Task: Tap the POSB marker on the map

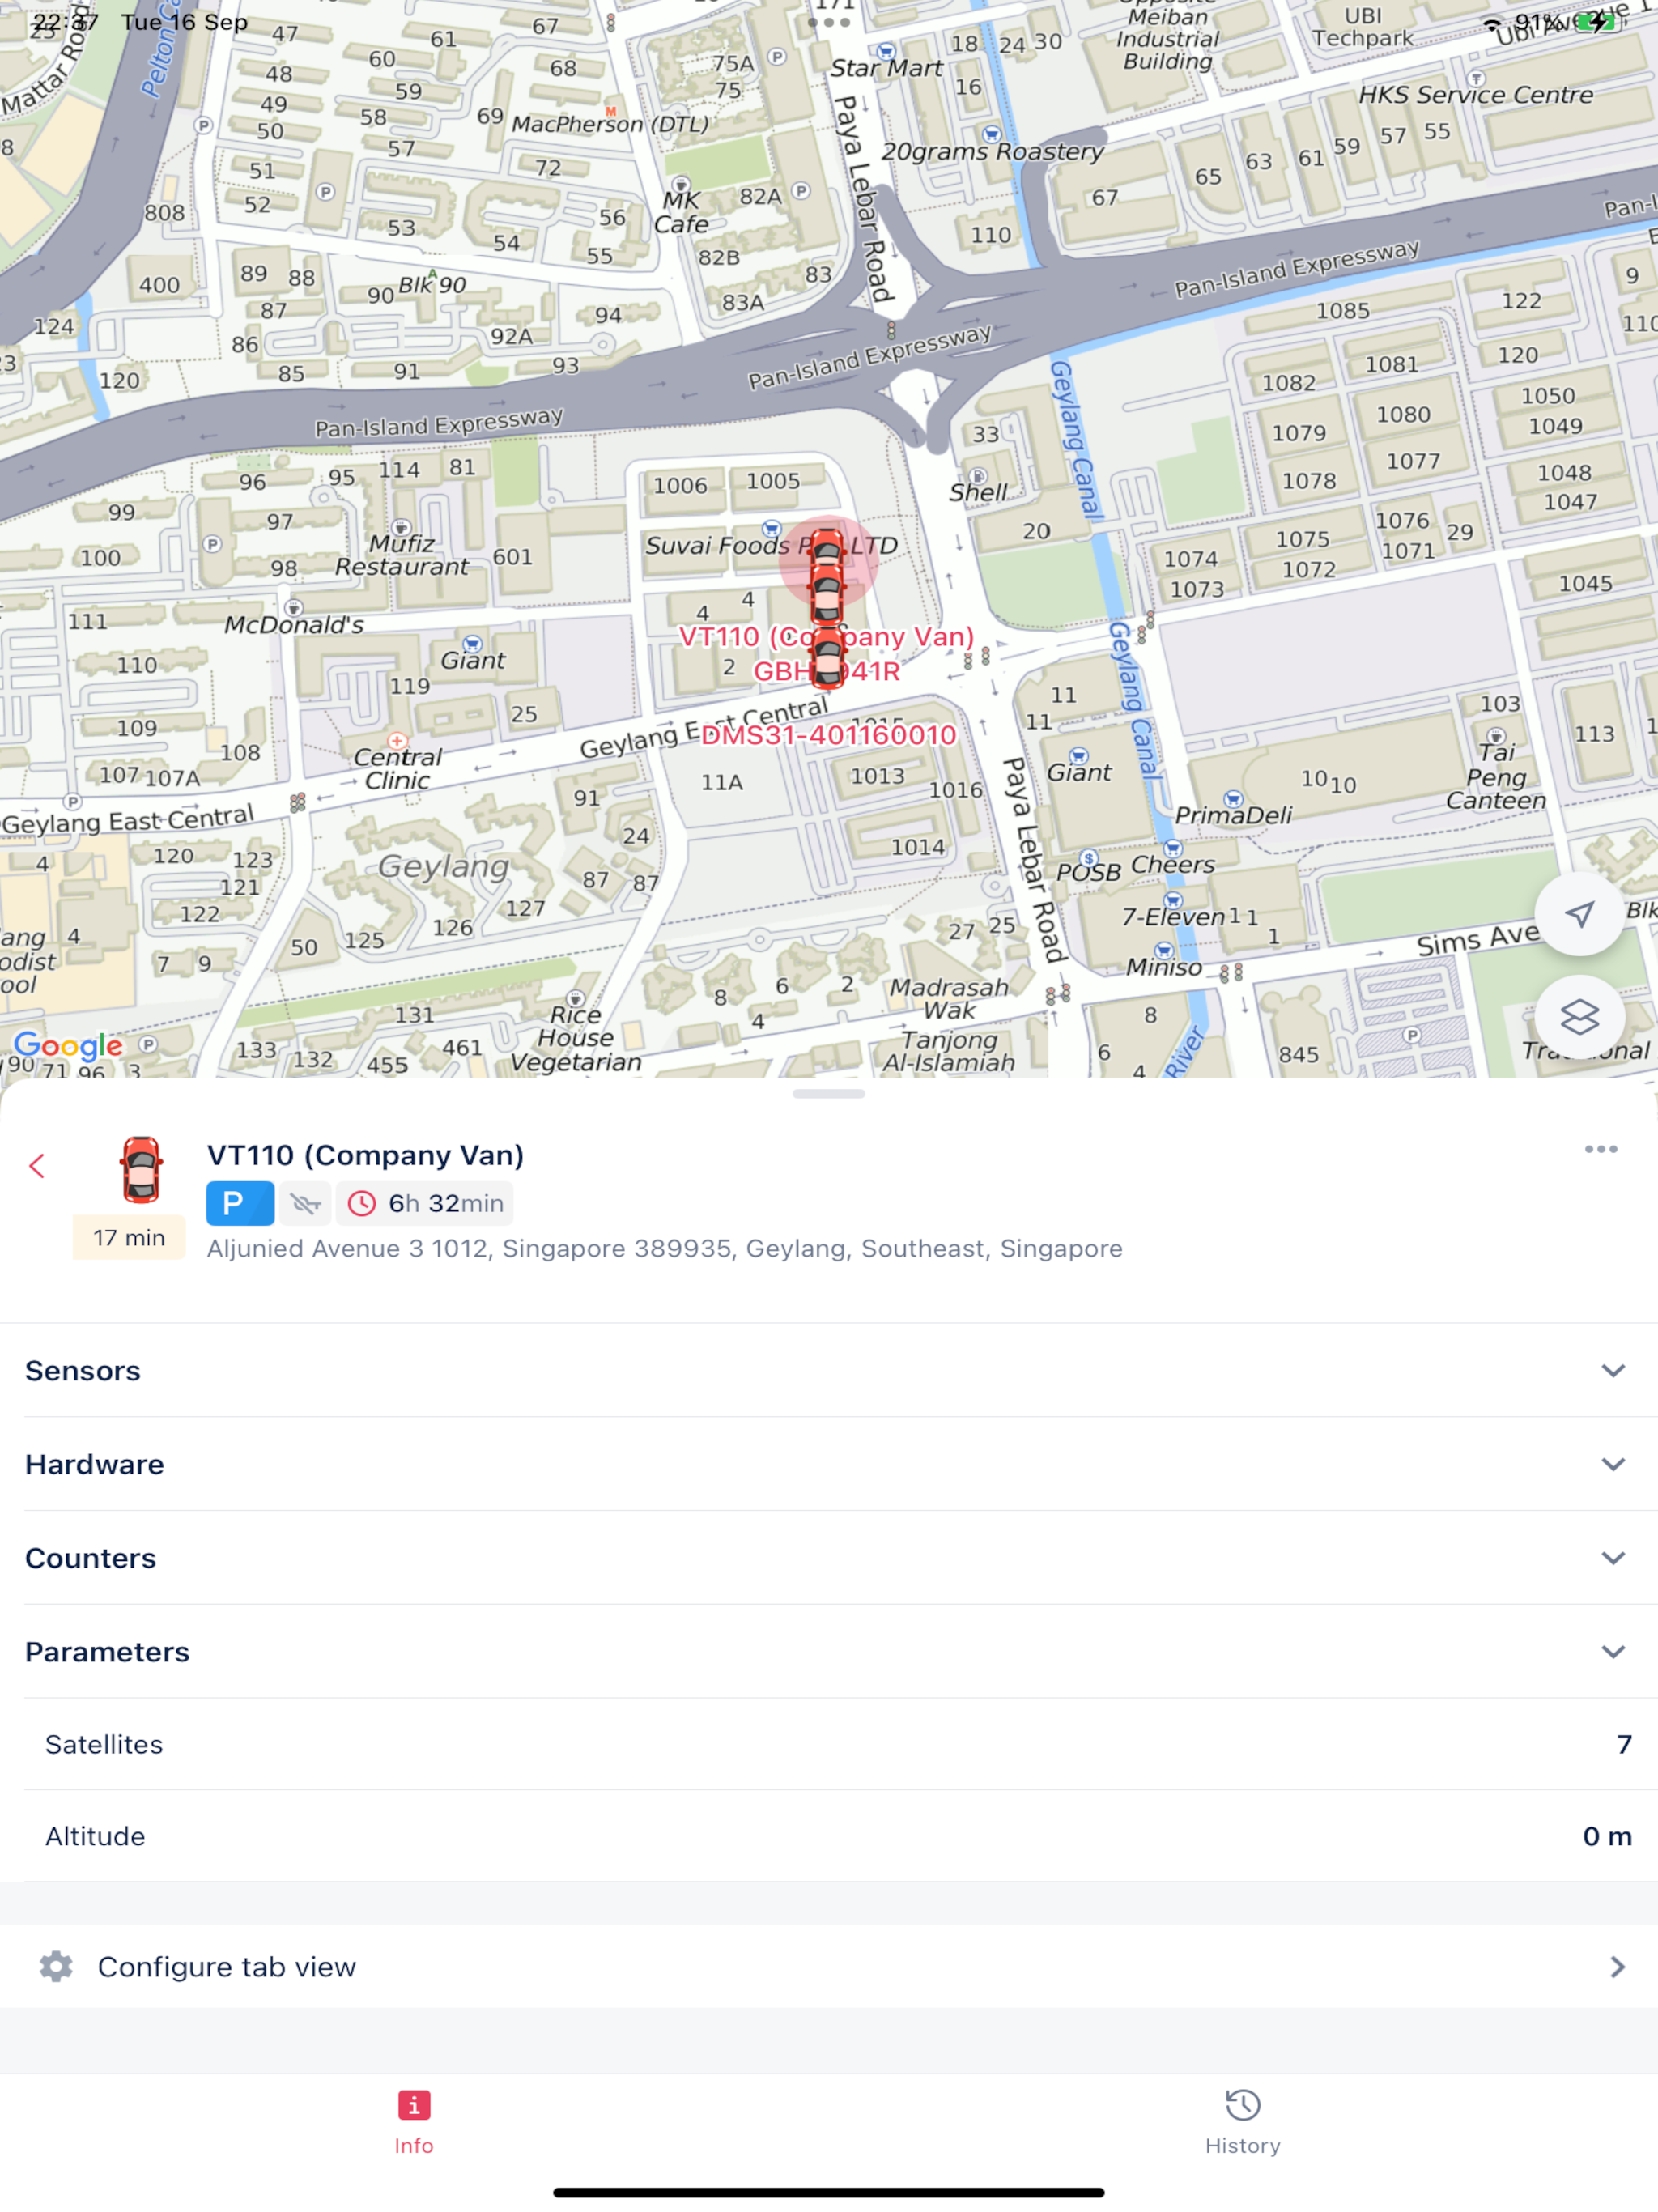Action: [1089, 868]
